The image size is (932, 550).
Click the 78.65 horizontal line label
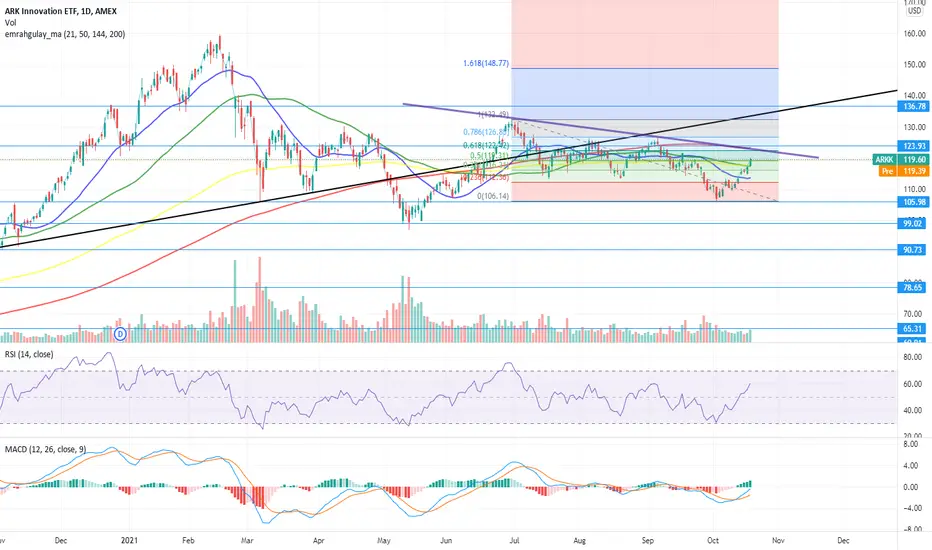point(914,287)
